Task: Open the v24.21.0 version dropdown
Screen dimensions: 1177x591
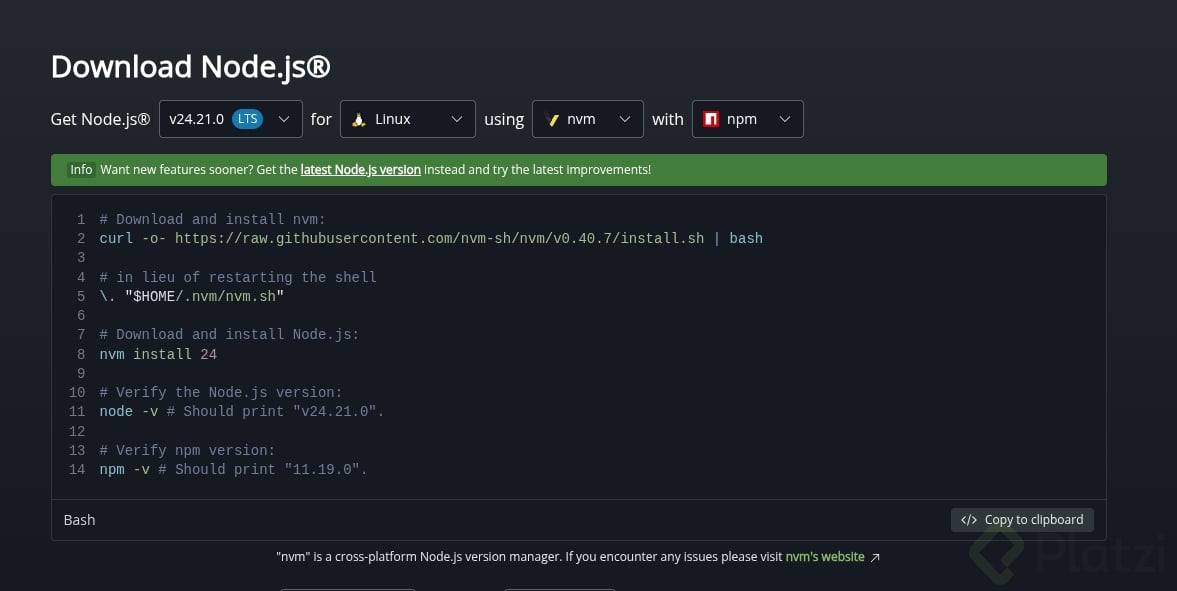Action: [230, 119]
